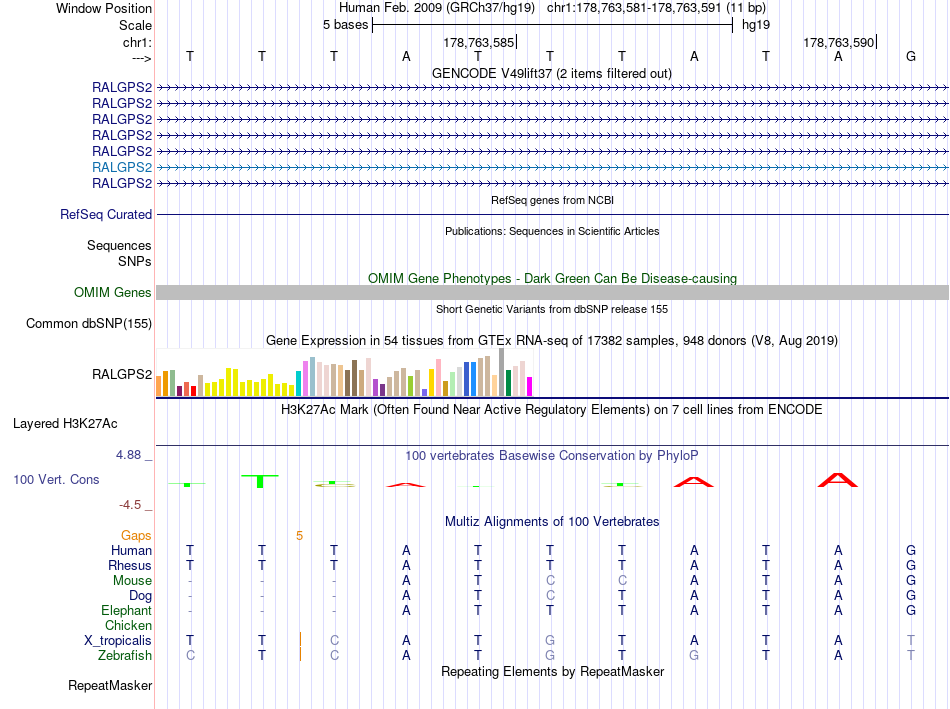The image size is (950, 709).
Task: Select the Scale label in the ruler
Action: (135, 25)
